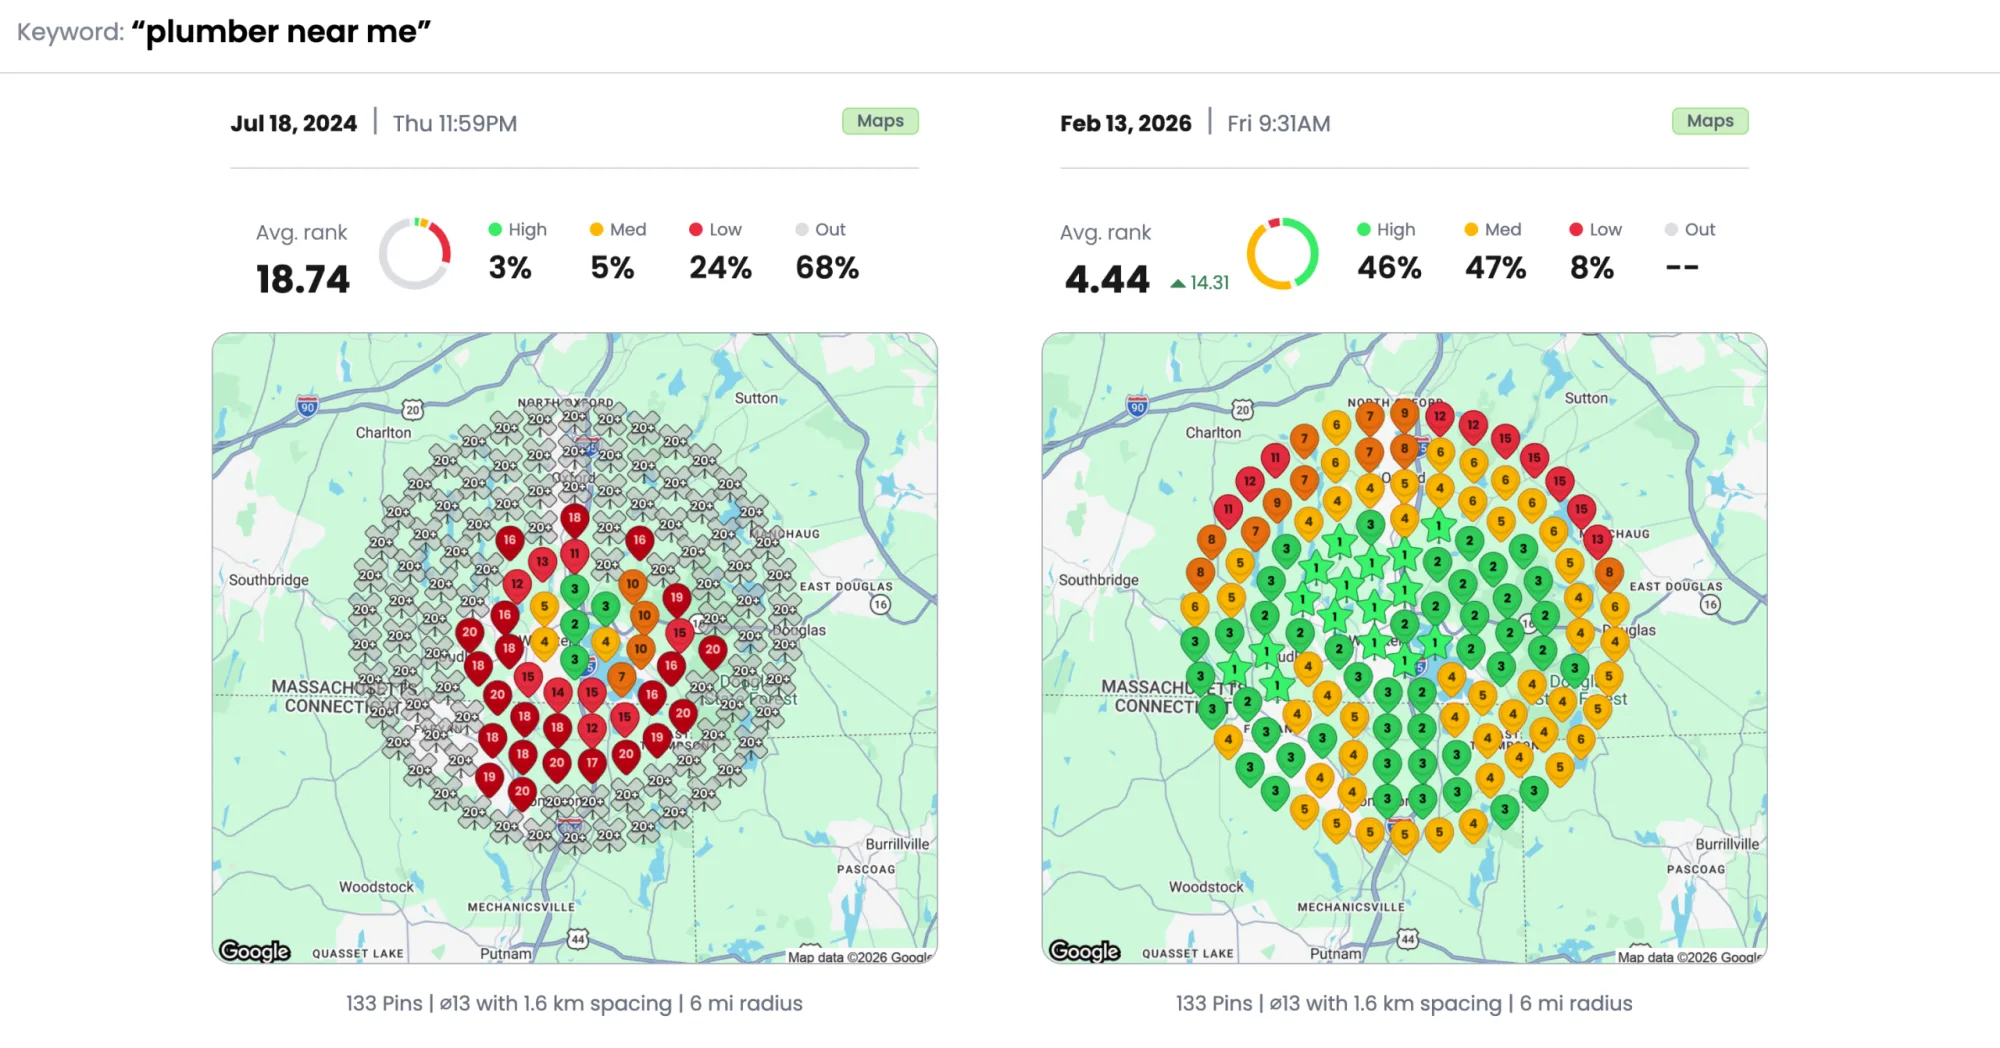Viewport: 2000px width, 1048px height.
Task: Select the rank 11 pin on the Jul 2024 map
Action: [x=574, y=556]
